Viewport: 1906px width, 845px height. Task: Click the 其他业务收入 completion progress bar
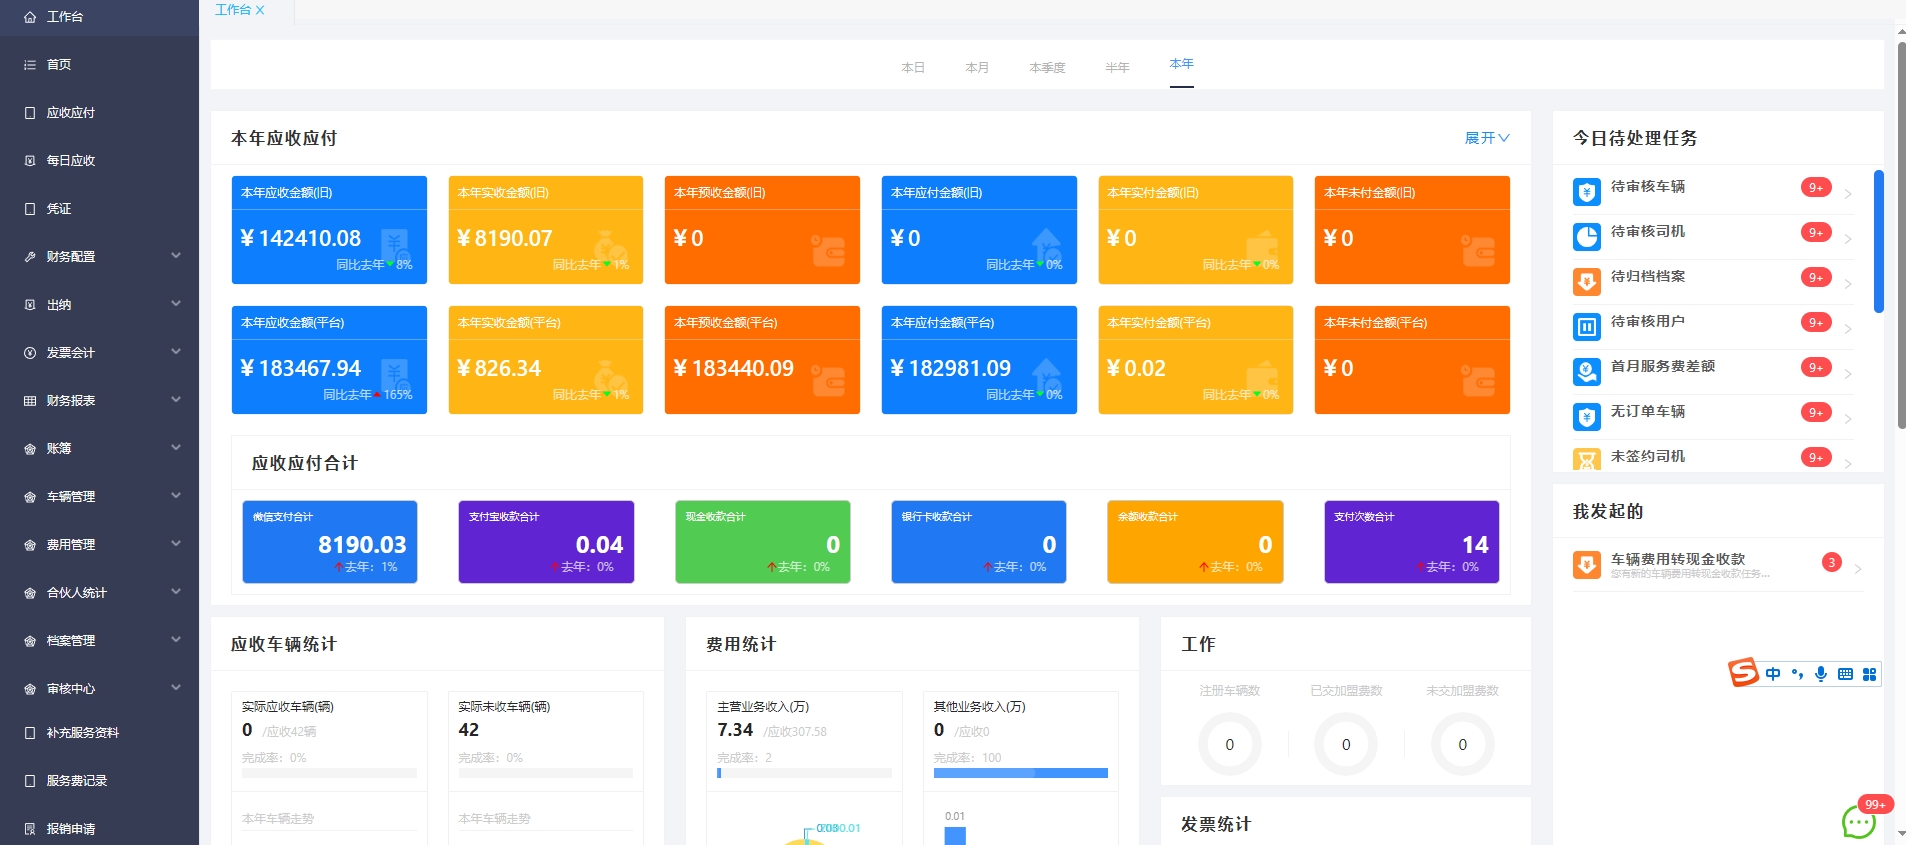pyautogui.click(x=1021, y=773)
